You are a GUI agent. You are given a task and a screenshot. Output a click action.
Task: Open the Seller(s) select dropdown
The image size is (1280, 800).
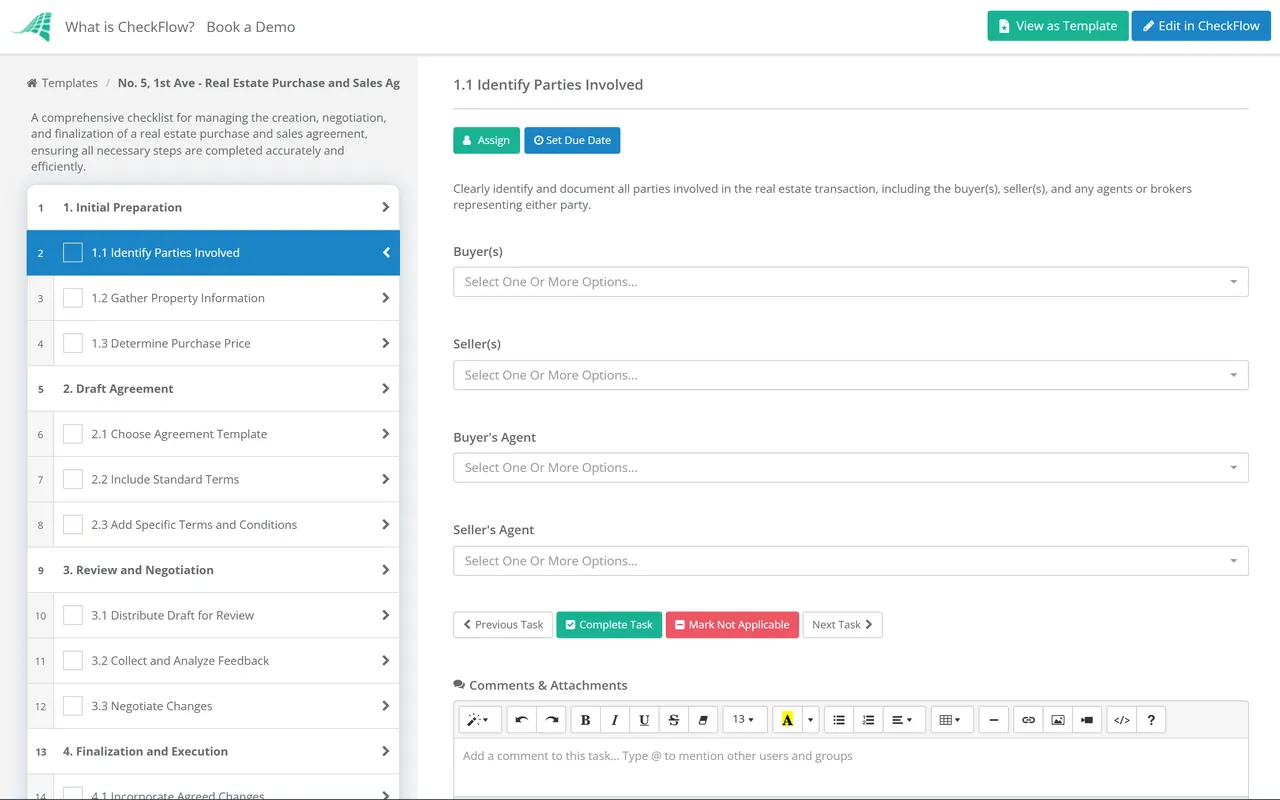851,375
